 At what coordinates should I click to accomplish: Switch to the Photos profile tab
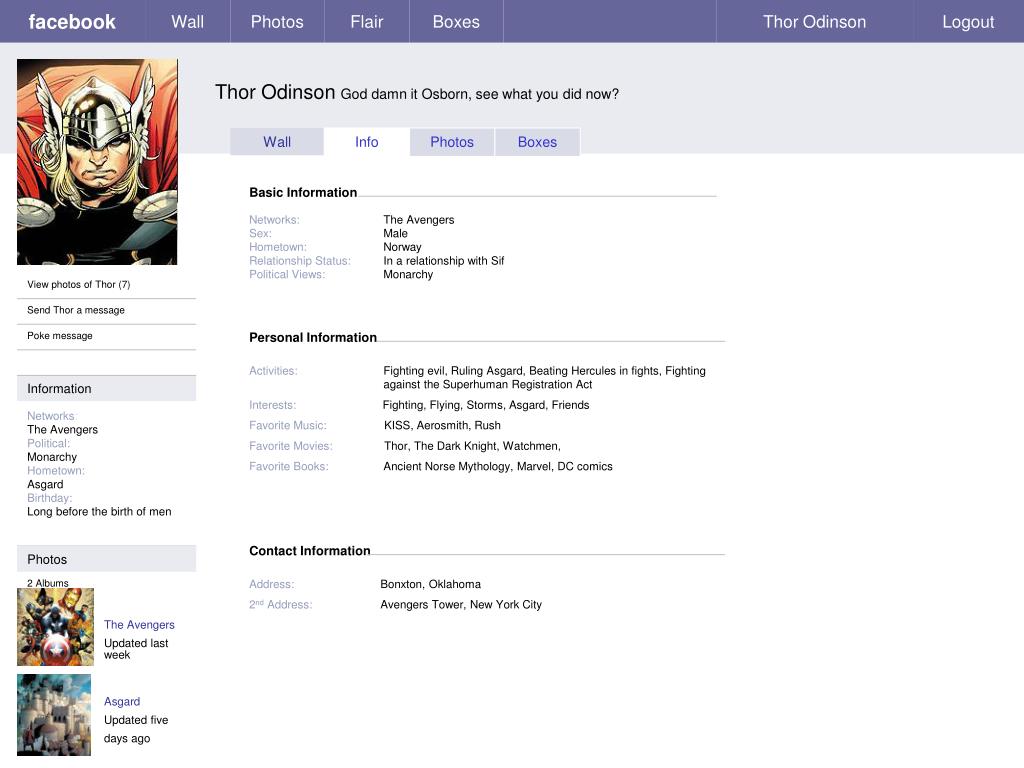click(451, 142)
